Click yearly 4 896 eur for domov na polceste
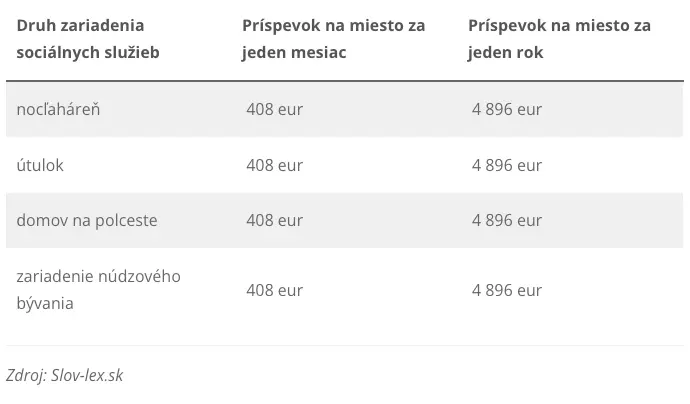690x404 pixels. pyautogui.click(x=507, y=220)
